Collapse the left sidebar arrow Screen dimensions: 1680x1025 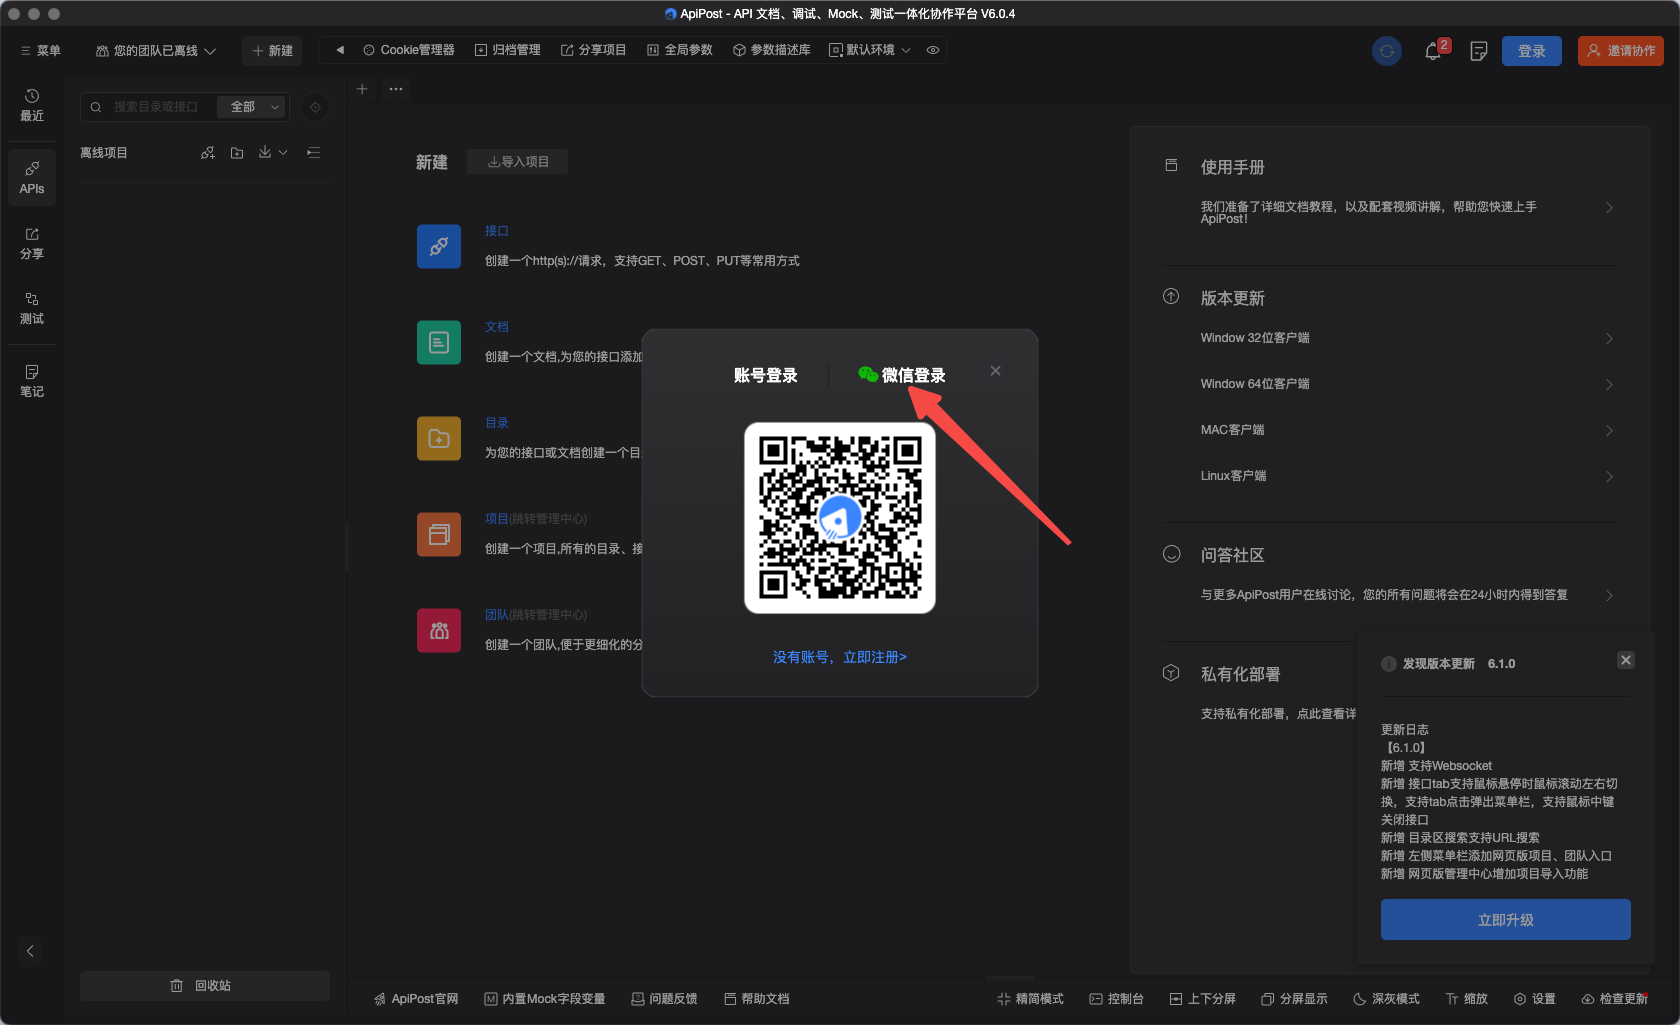pos(30,951)
